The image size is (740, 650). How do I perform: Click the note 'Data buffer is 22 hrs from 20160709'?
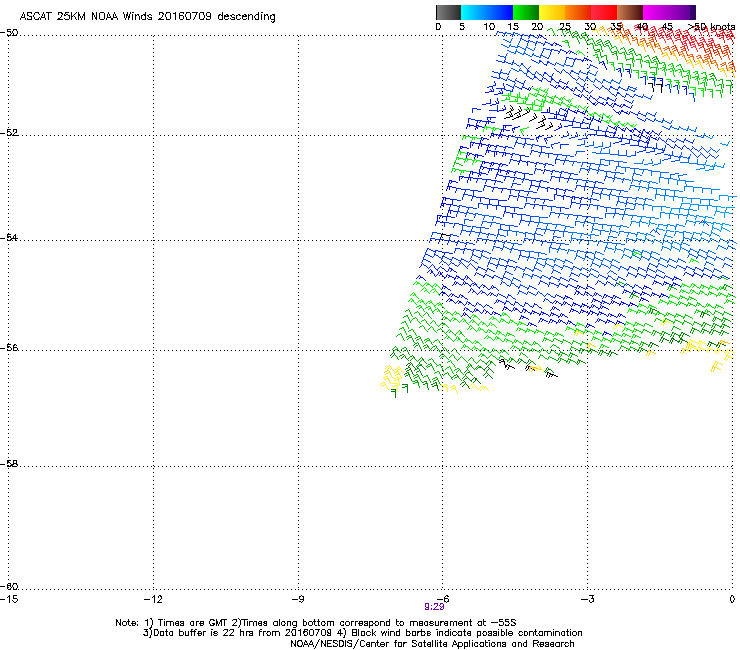click(242, 633)
